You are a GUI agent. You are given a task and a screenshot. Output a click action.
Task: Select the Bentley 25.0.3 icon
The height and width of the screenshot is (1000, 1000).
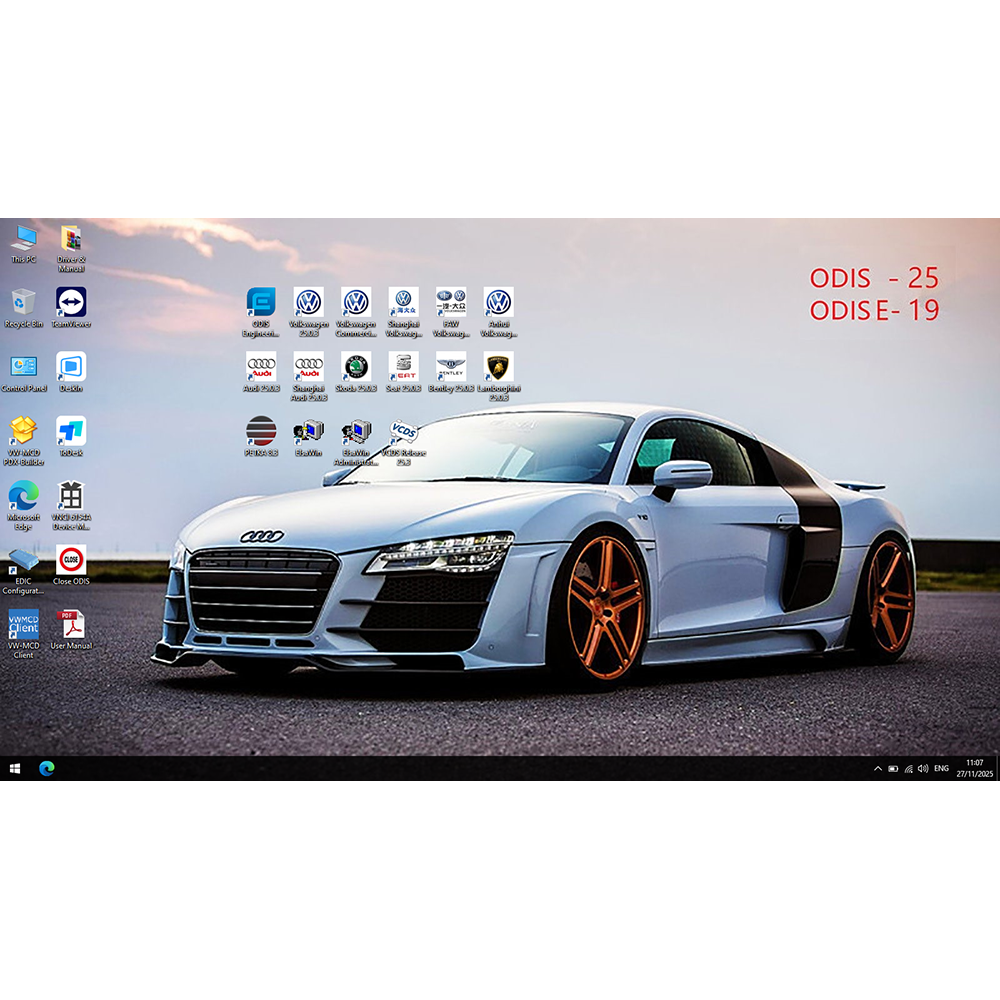click(x=451, y=367)
